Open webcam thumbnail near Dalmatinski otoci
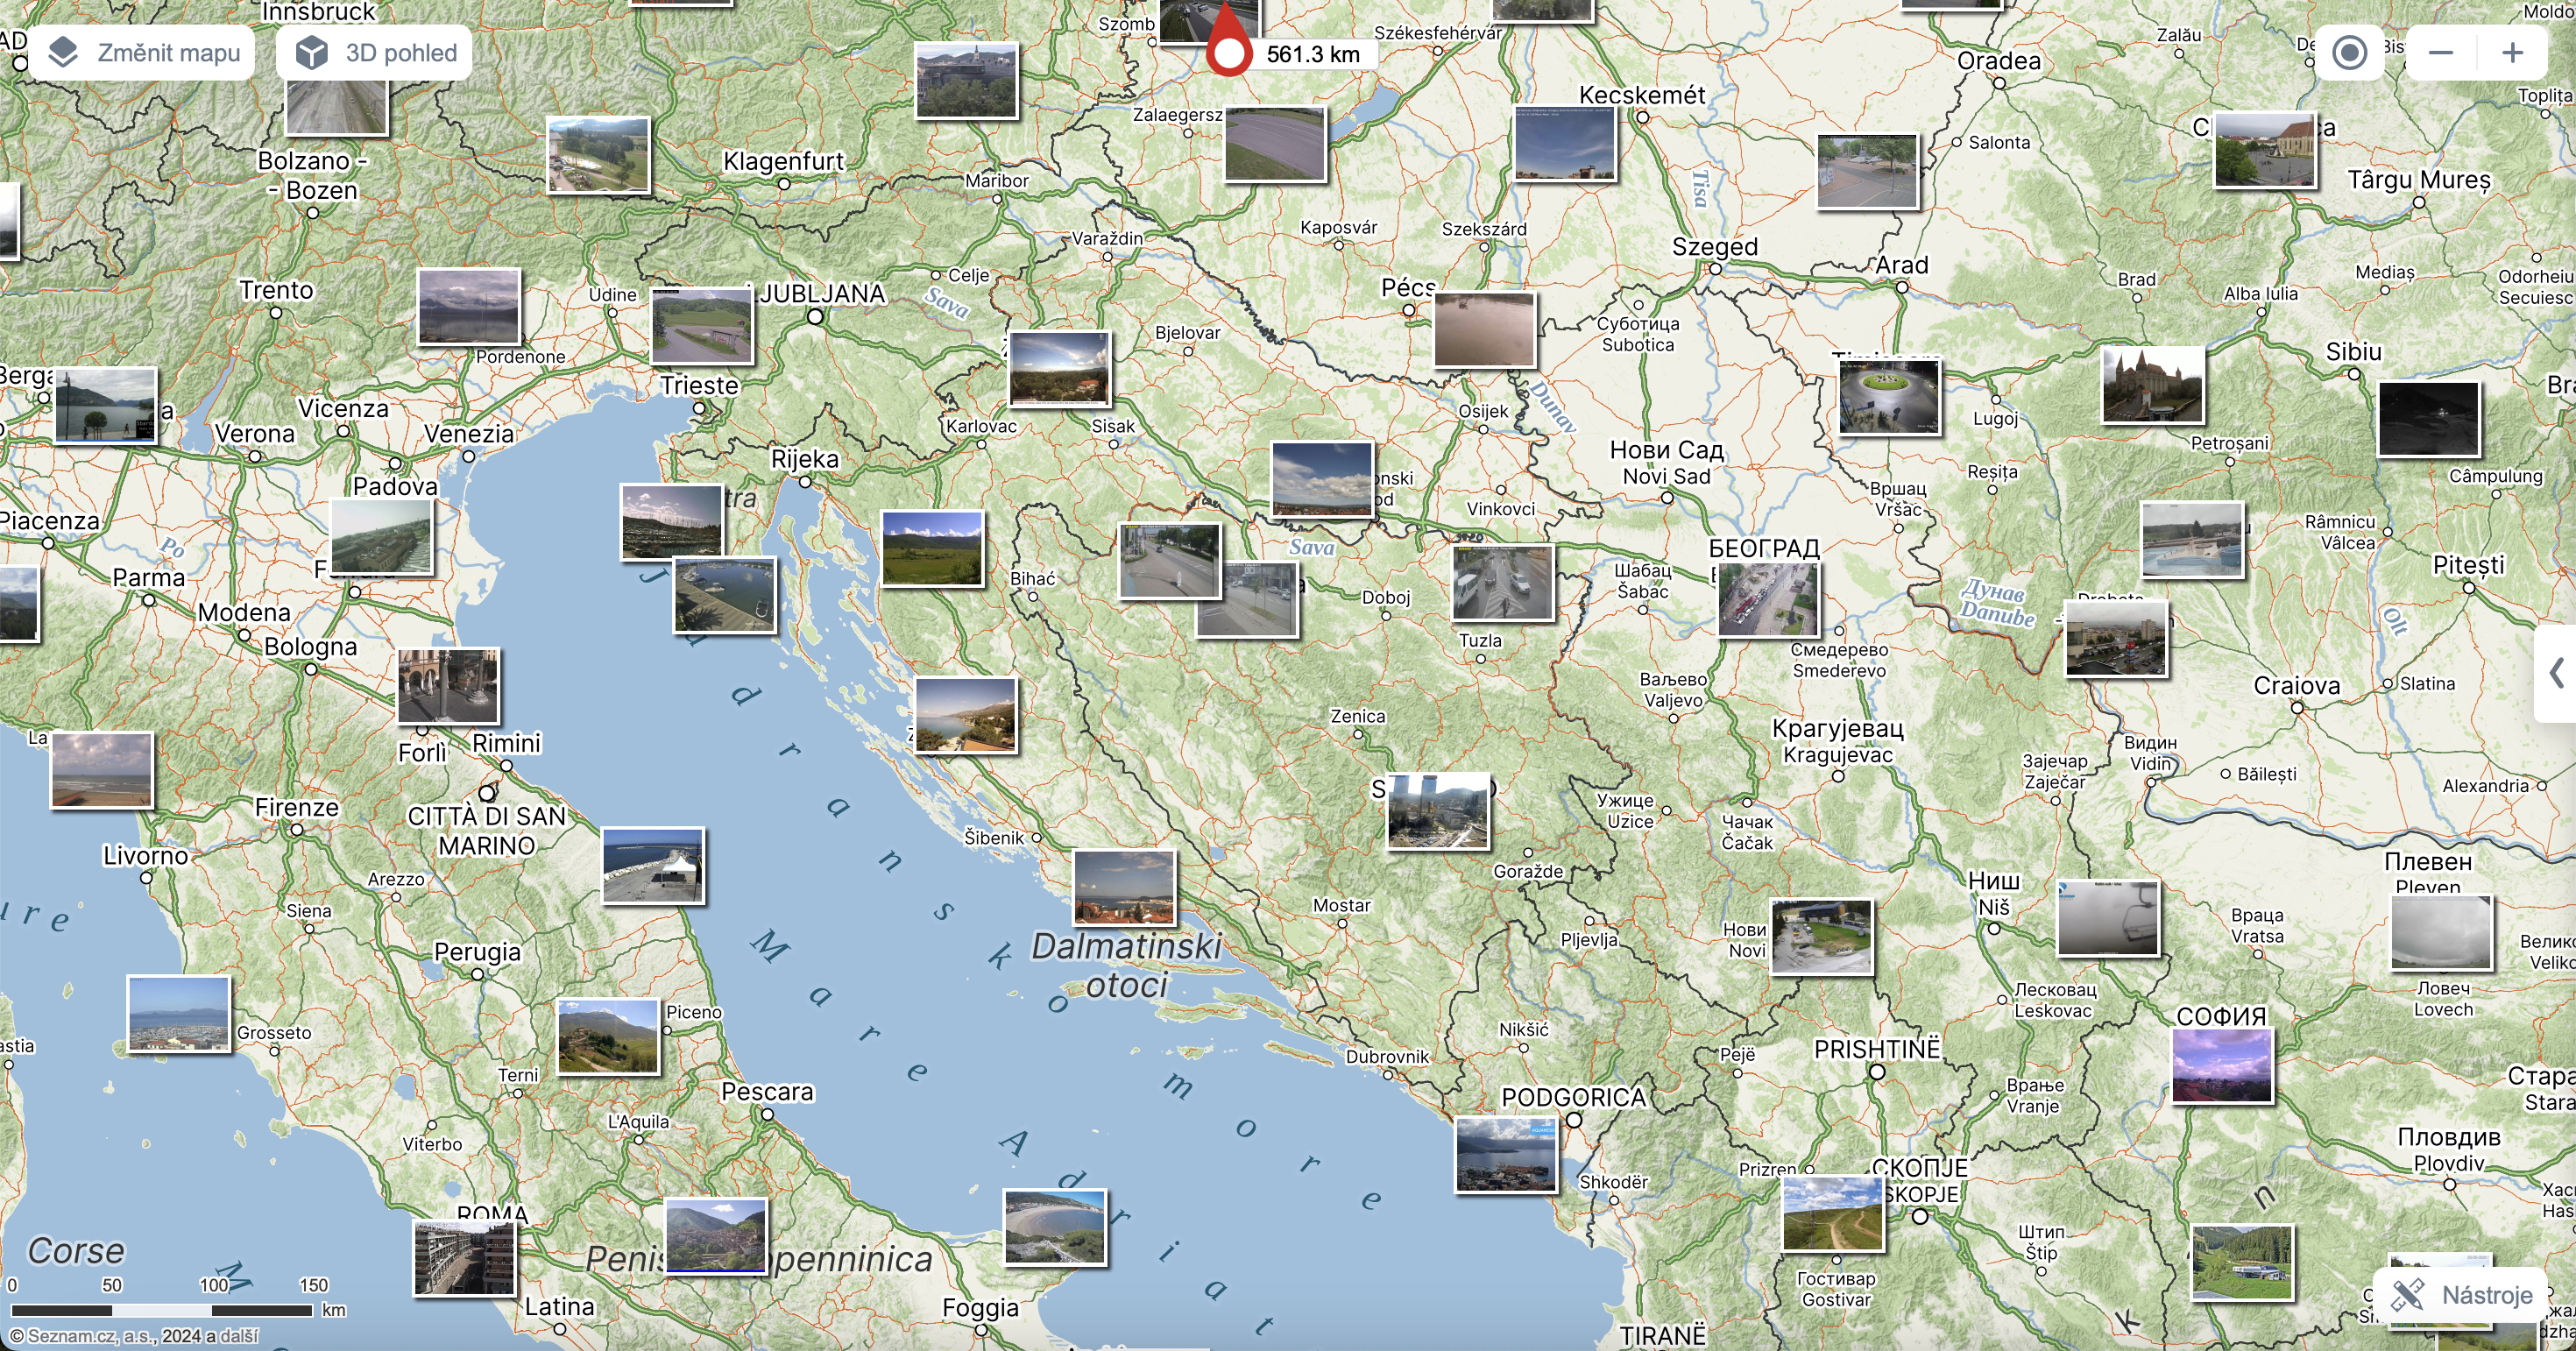The image size is (2576, 1351). tap(1124, 888)
